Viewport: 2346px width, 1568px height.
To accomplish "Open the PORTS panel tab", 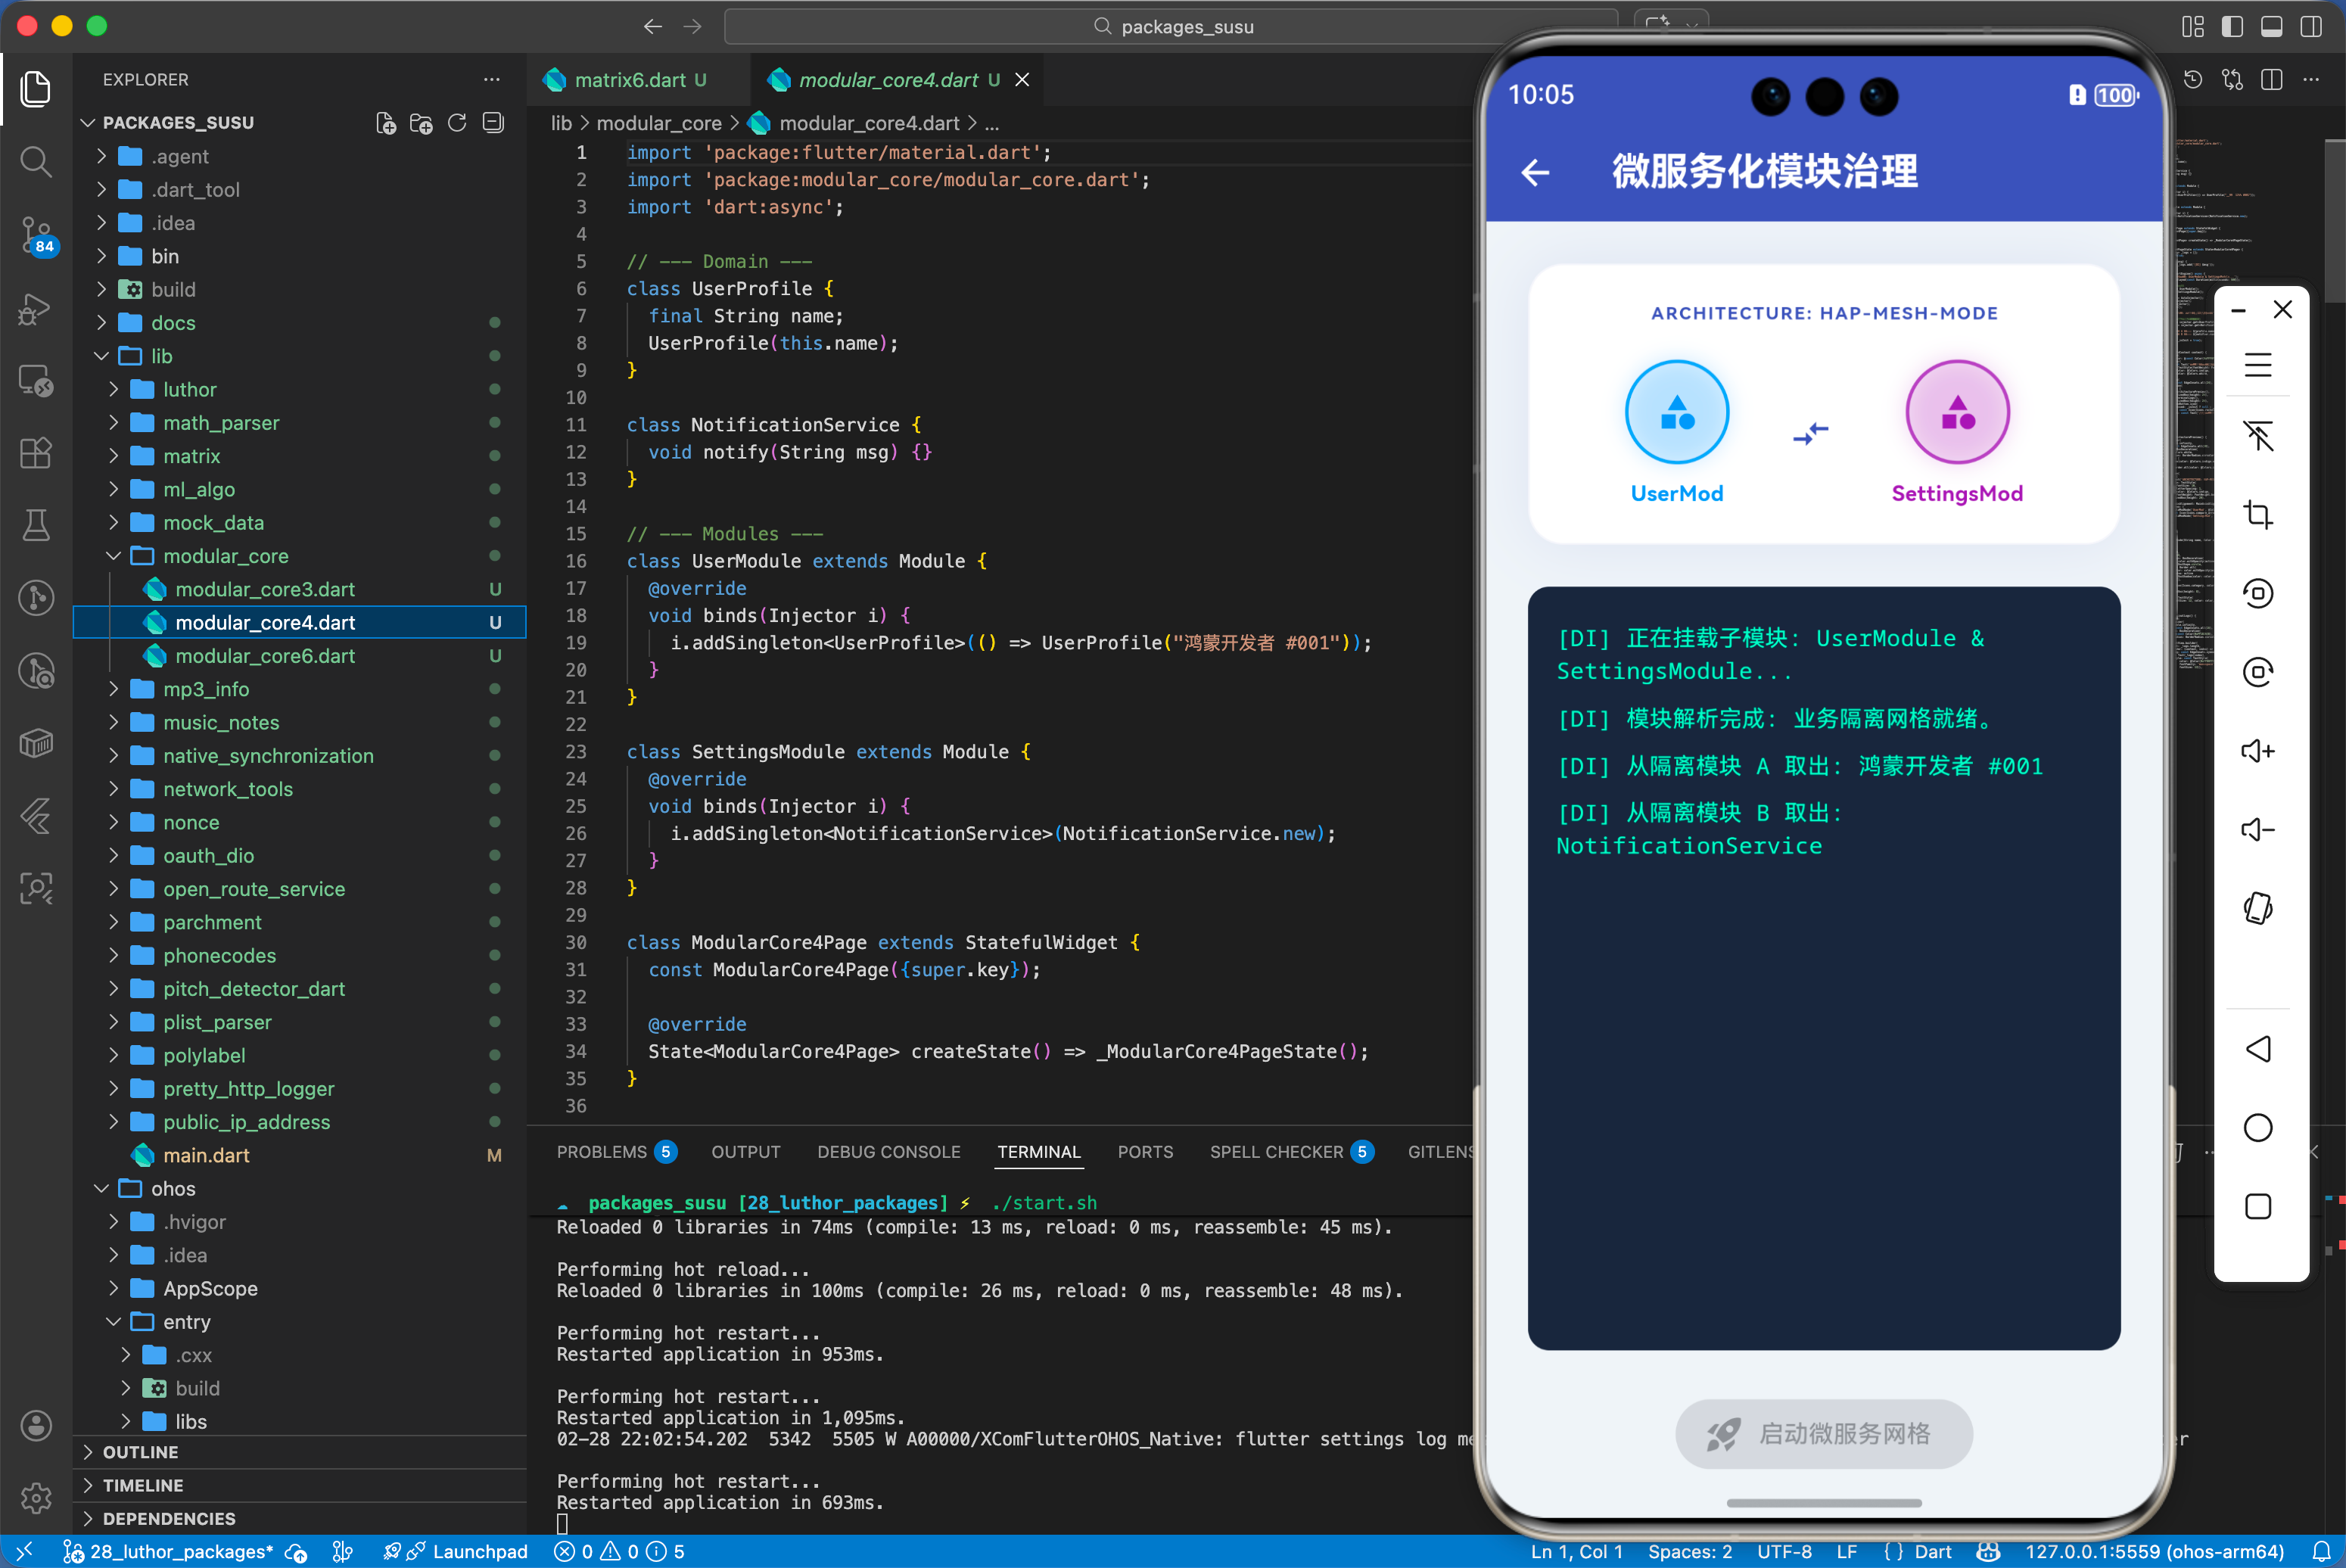I will (1146, 1152).
